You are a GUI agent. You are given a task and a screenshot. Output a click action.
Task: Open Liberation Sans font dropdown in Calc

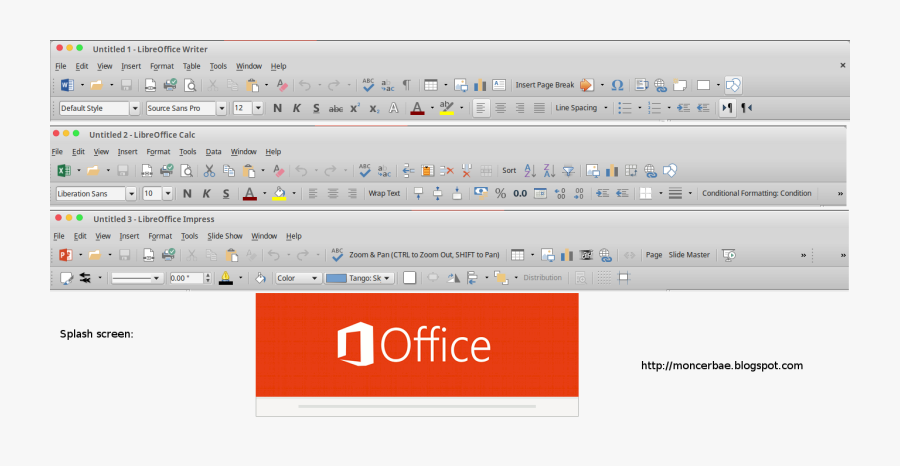tap(131, 193)
